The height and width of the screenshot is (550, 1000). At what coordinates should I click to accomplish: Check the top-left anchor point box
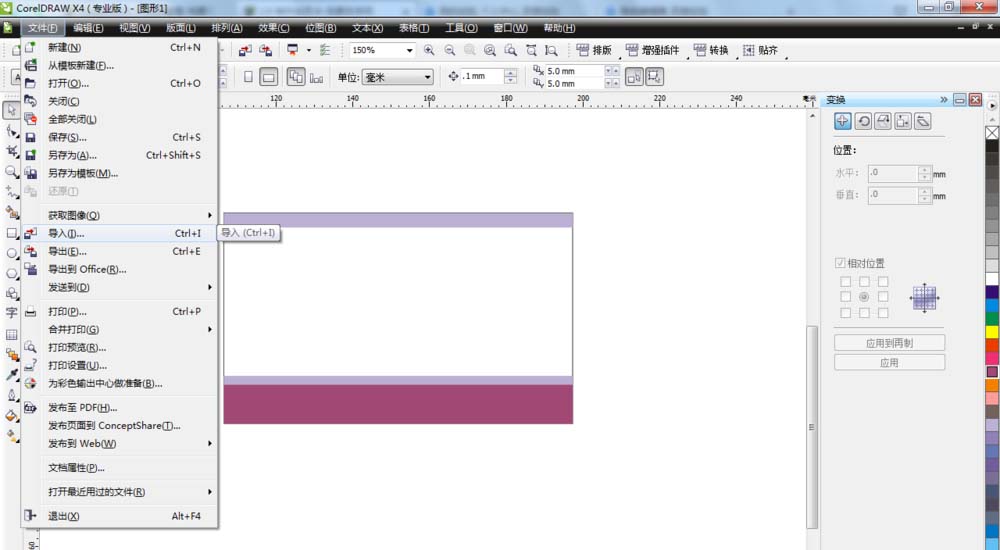point(845,281)
